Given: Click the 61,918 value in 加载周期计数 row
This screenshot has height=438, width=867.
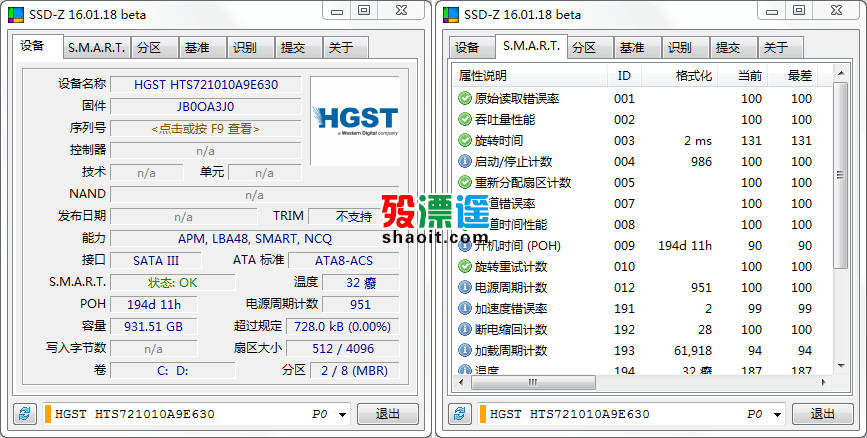Looking at the screenshot, I should [693, 351].
